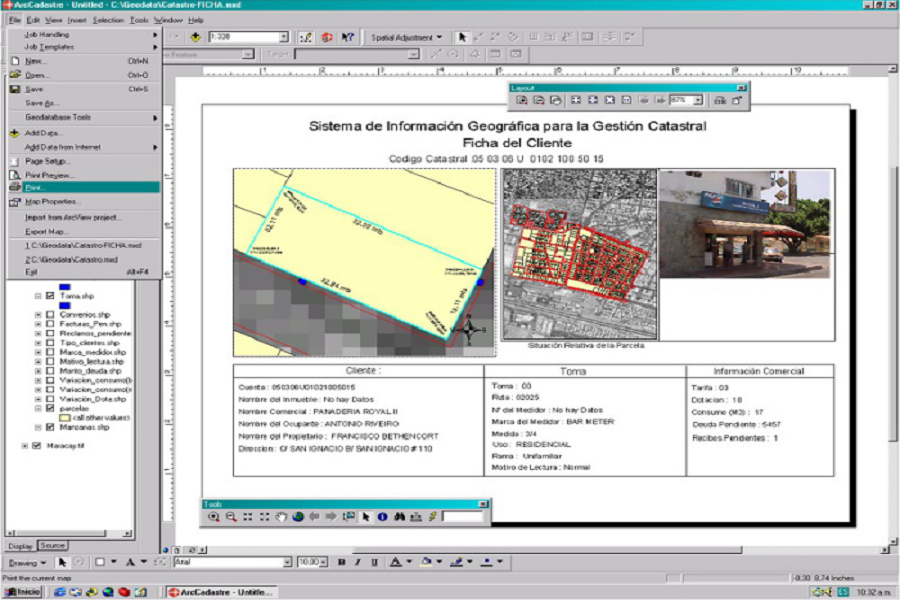900x600 pixels.
Task: Select the Measure tool
Action: (x=416, y=517)
